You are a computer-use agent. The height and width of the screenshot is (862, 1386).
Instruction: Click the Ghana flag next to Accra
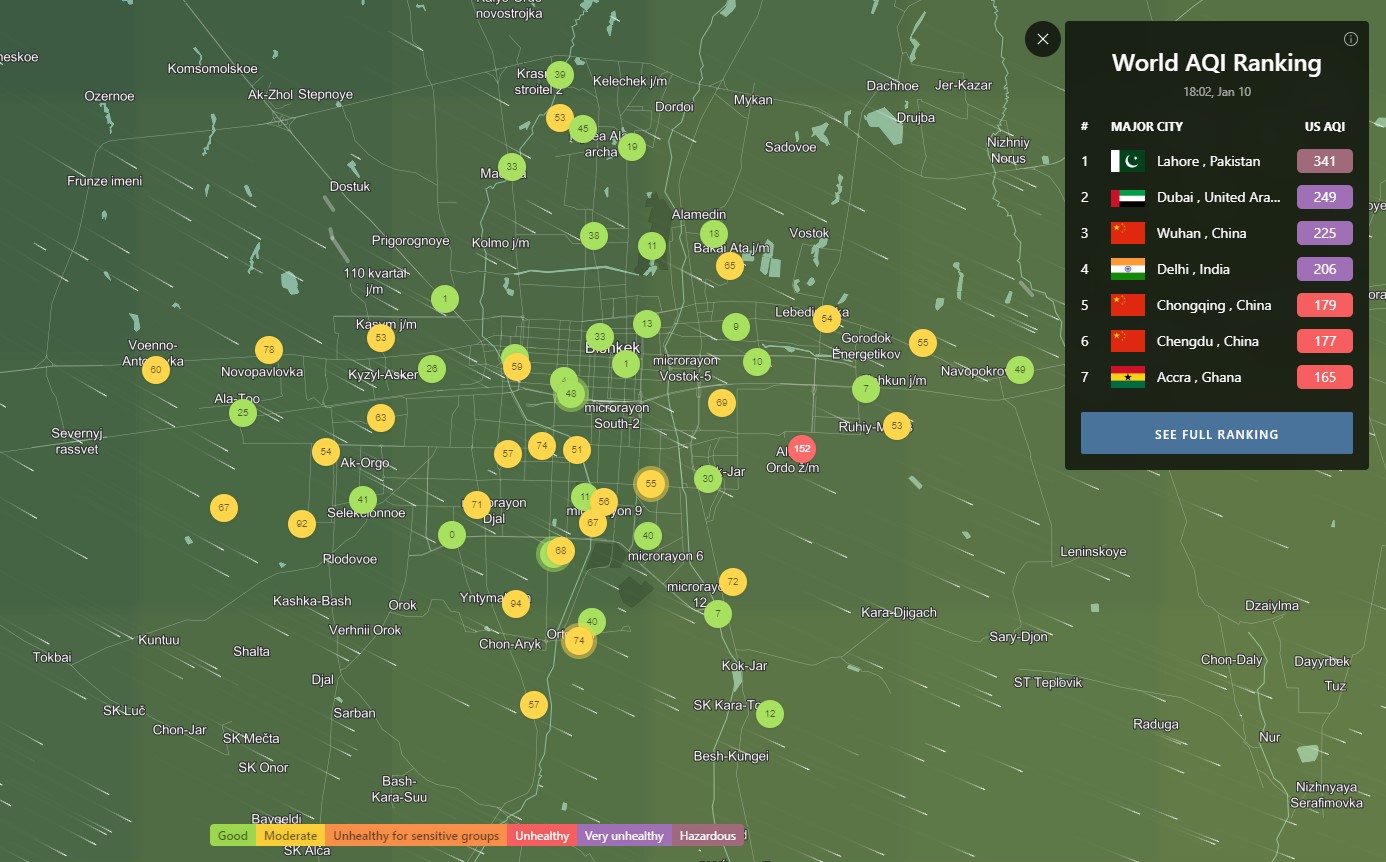(x=1127, y=377)
